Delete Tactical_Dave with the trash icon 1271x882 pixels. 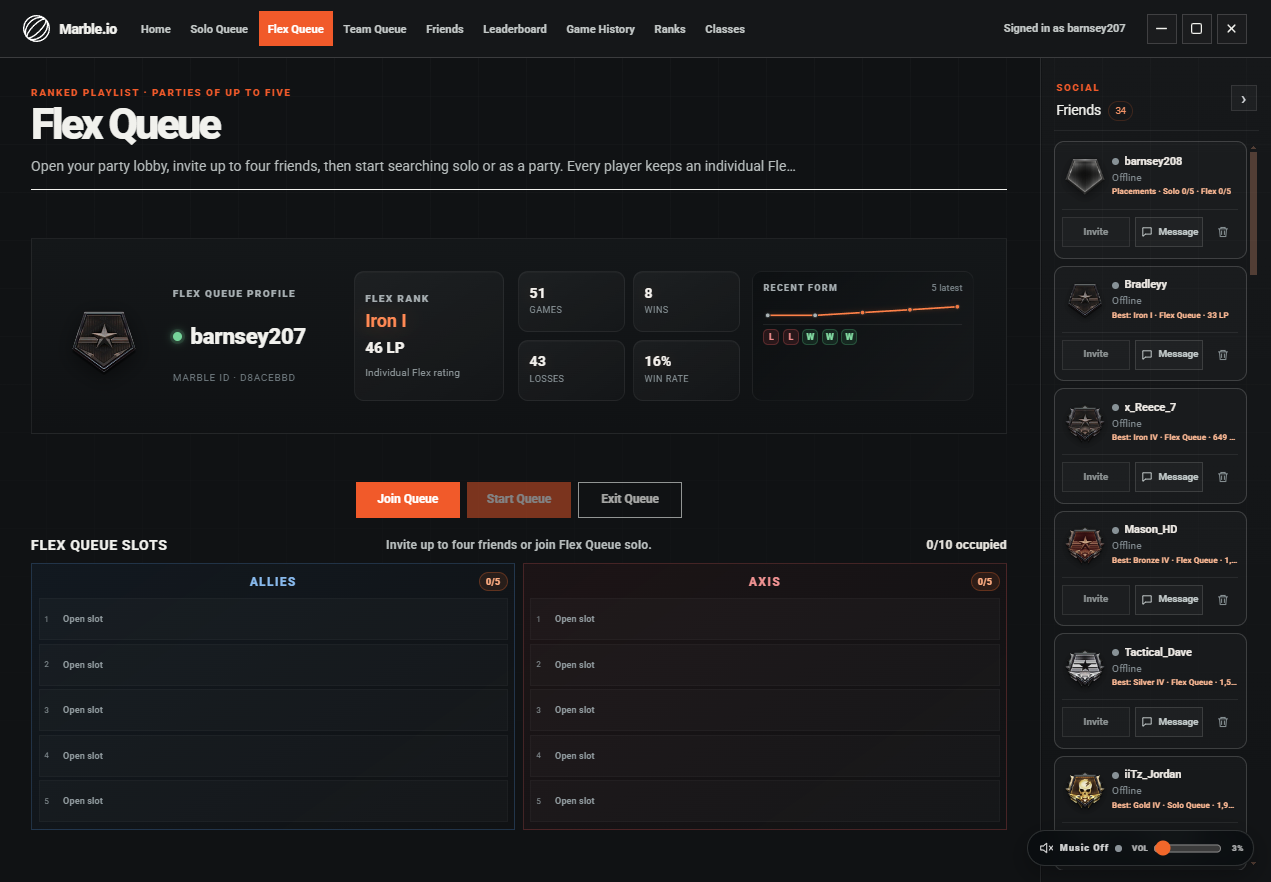(x=1222, y=722)
